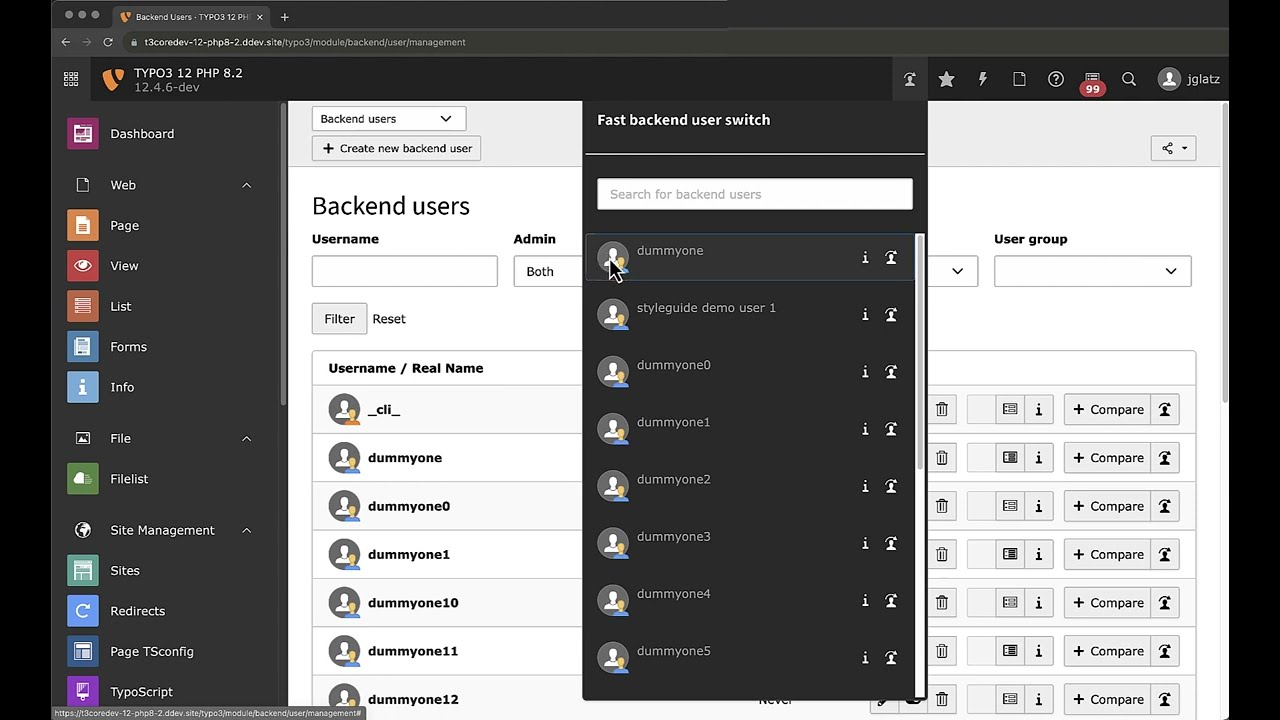Apply the Filter button

(339, 319)
